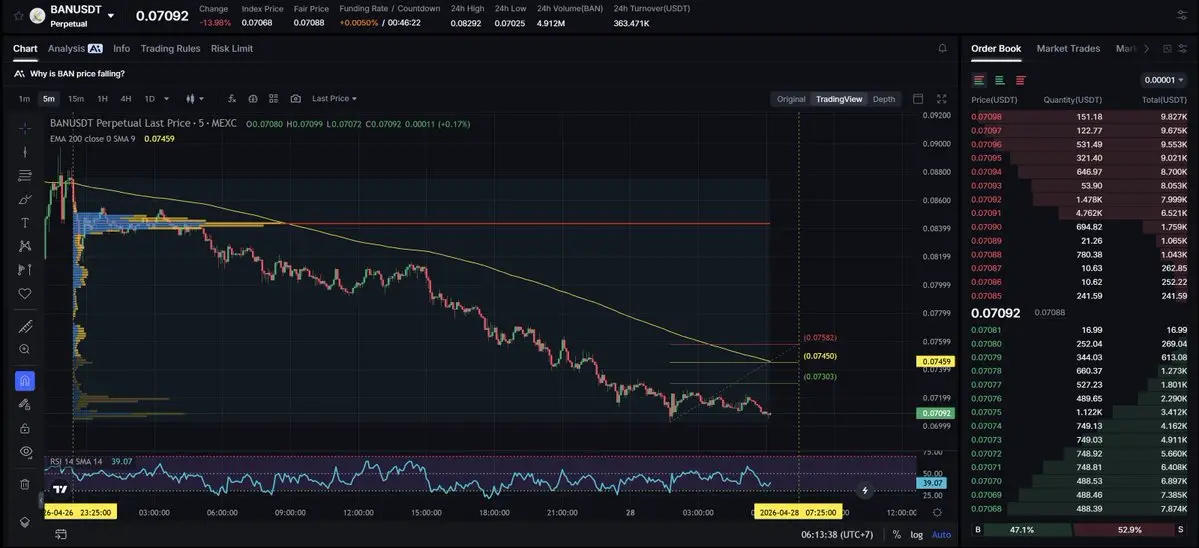Expand more timeframes dropdown next to 1D

pyautogui.click(x=167, y=99)
